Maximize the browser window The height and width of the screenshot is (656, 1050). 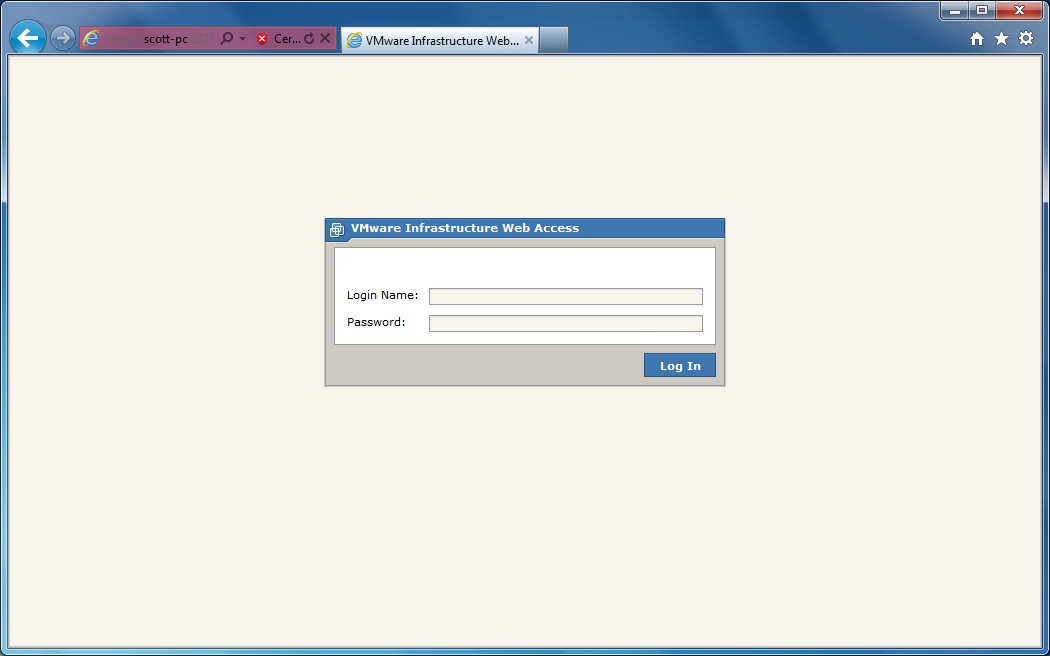[x=982, y=10]
